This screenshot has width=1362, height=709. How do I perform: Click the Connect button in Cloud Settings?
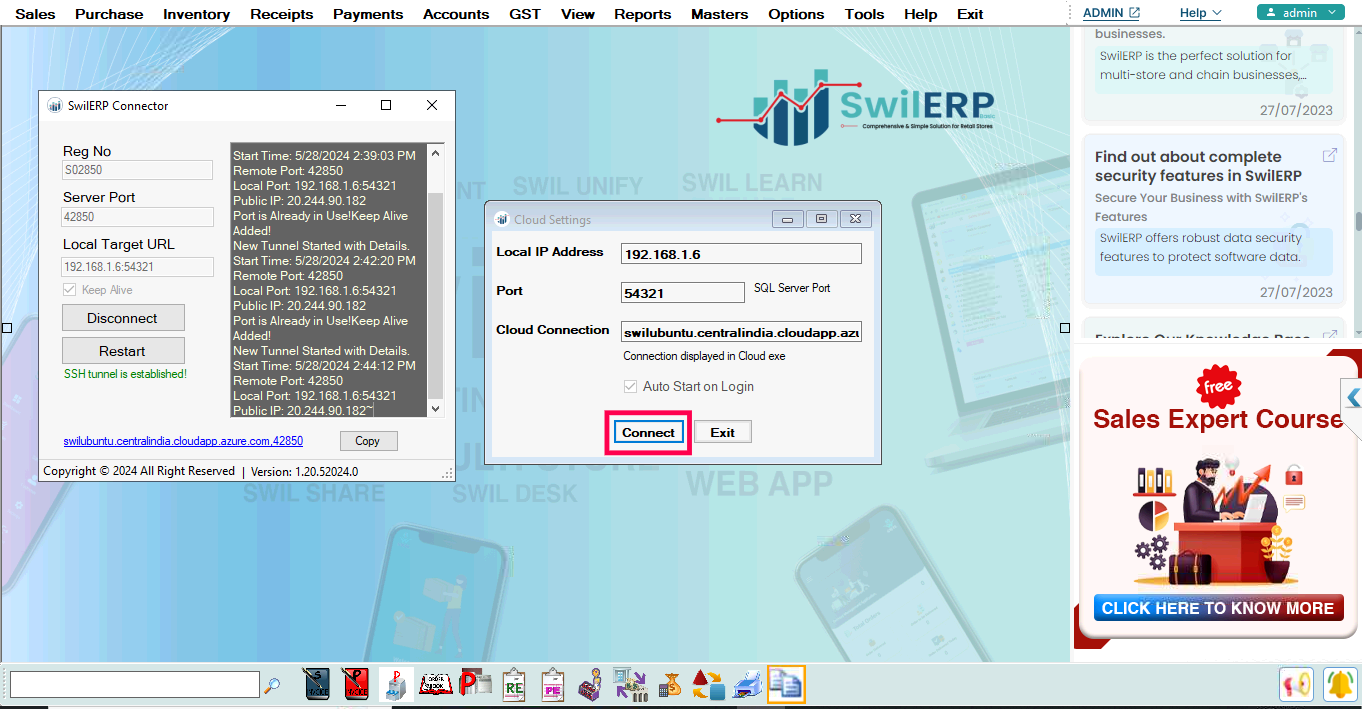[648, 432]
